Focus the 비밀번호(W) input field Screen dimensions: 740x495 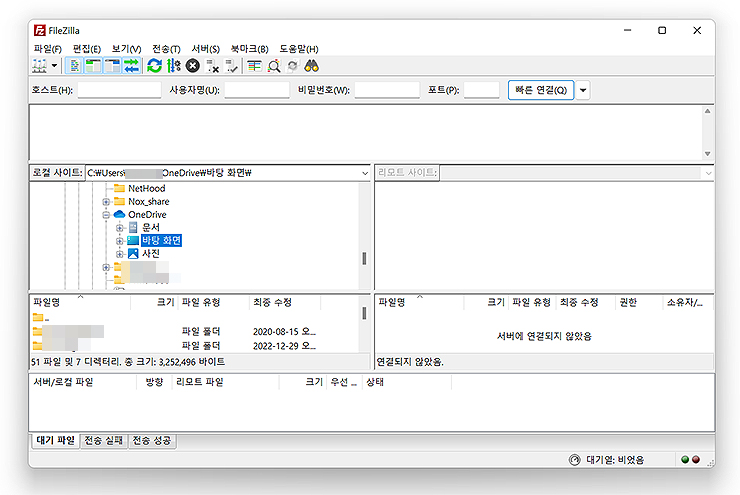(387, 90)
